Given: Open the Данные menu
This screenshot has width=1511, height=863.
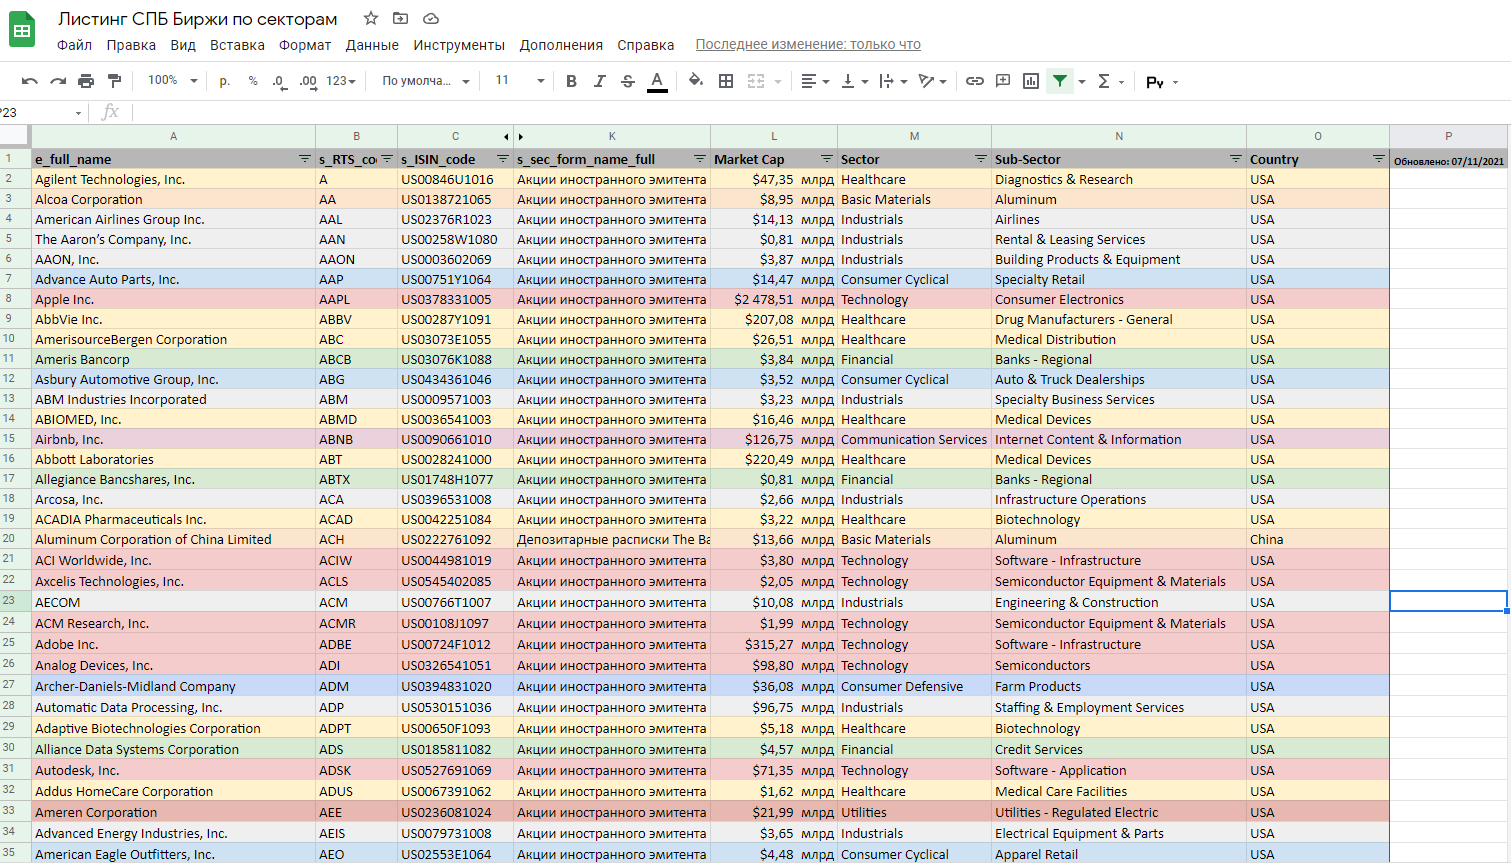Looking at the screenshot, I should pos(372,45).
